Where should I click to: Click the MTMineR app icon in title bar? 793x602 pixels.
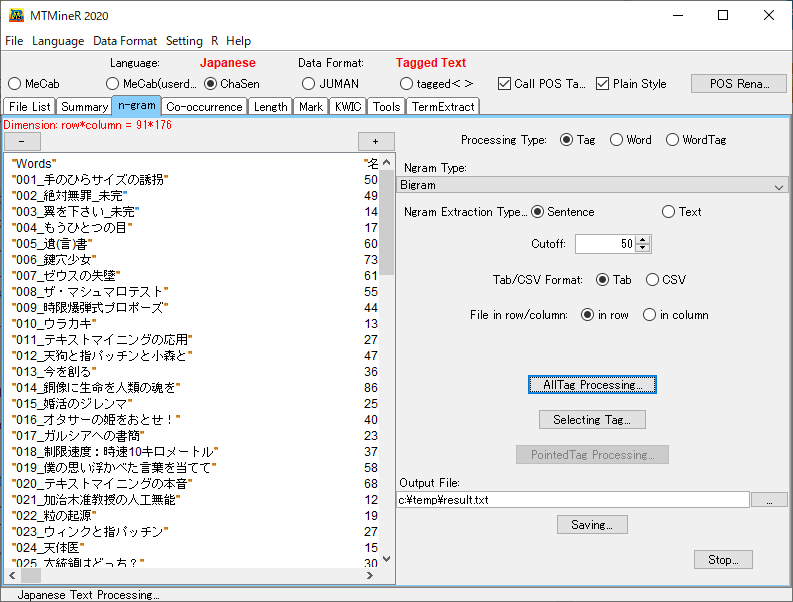click(x=17, y=15)
